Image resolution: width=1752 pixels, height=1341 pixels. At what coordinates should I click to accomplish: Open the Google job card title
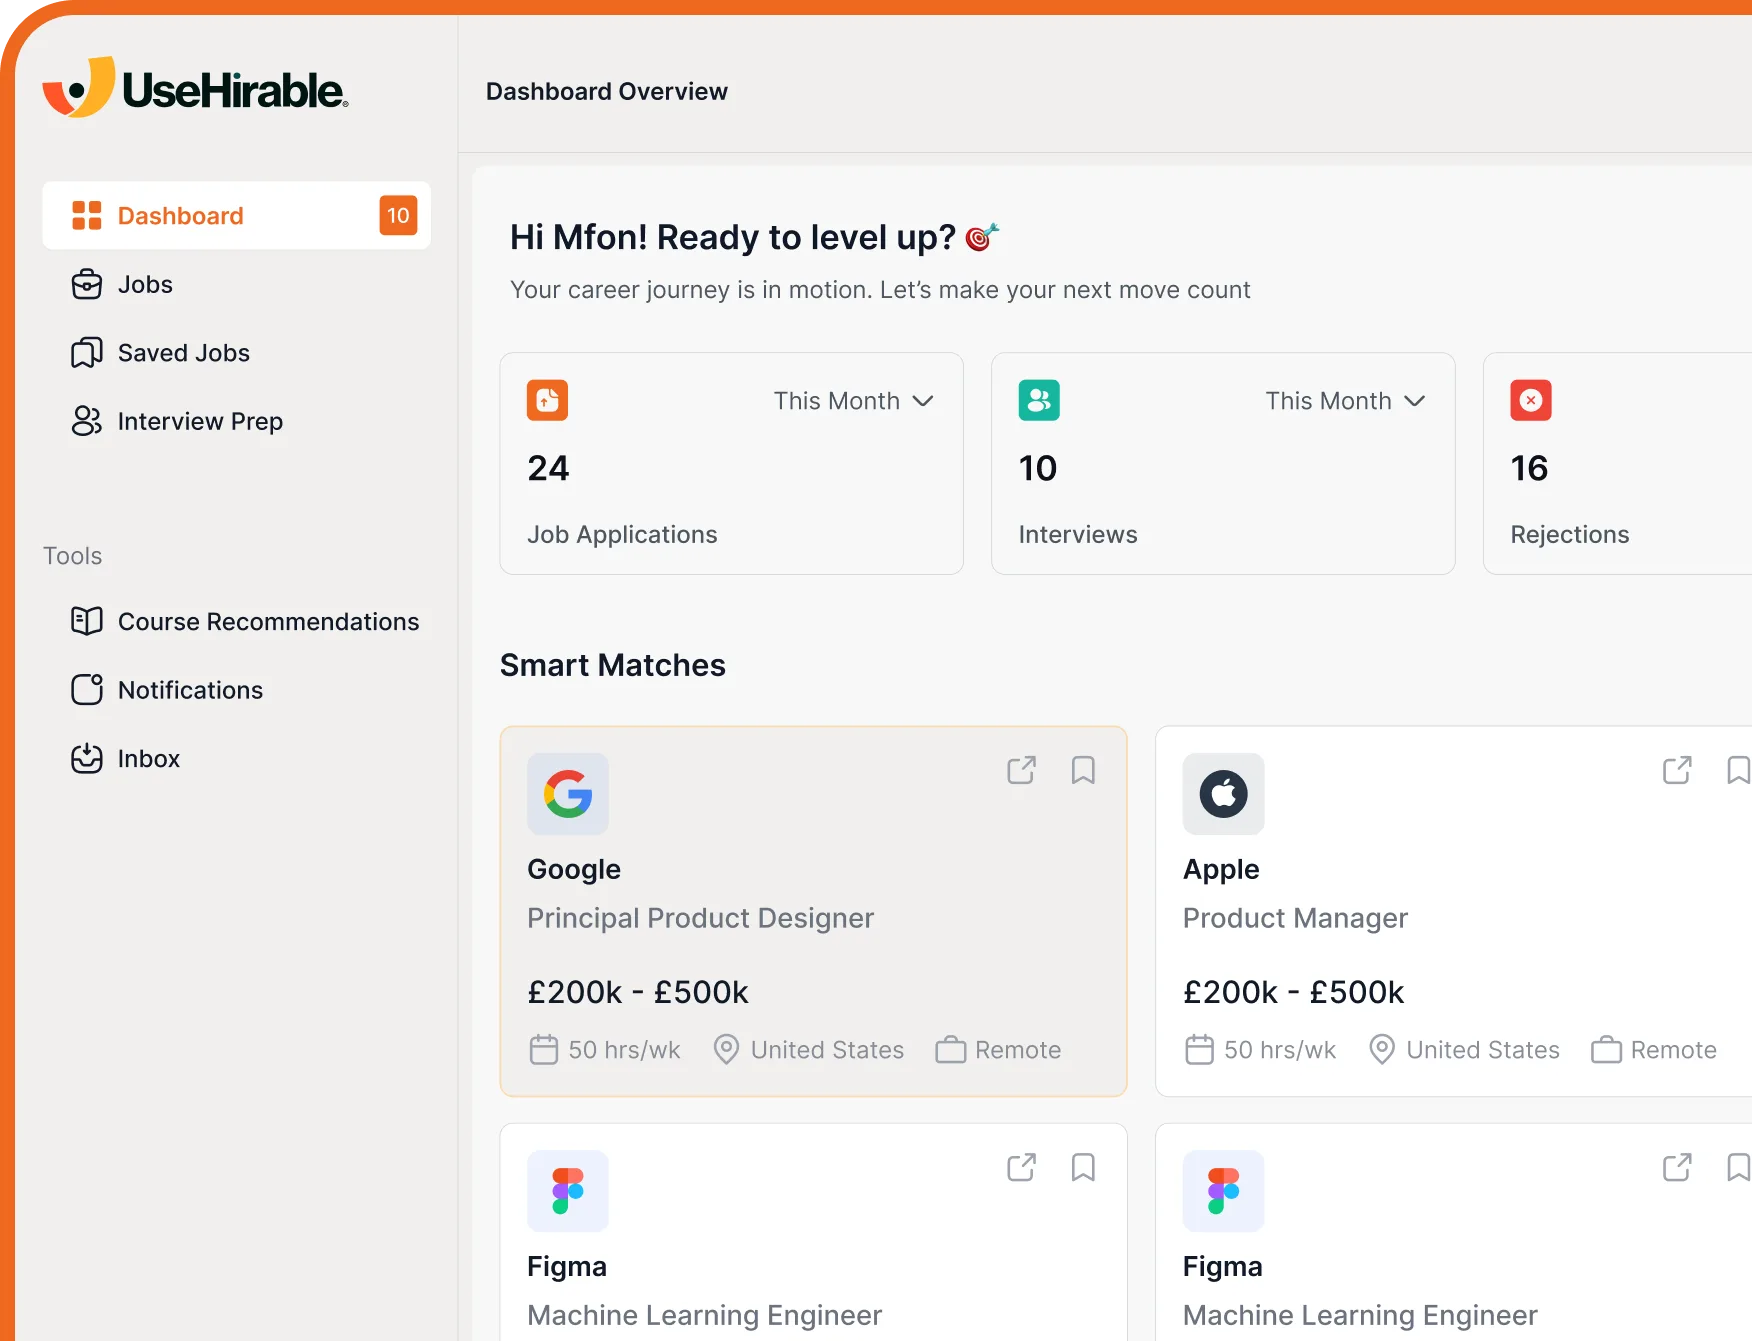(x=574, y=869)
